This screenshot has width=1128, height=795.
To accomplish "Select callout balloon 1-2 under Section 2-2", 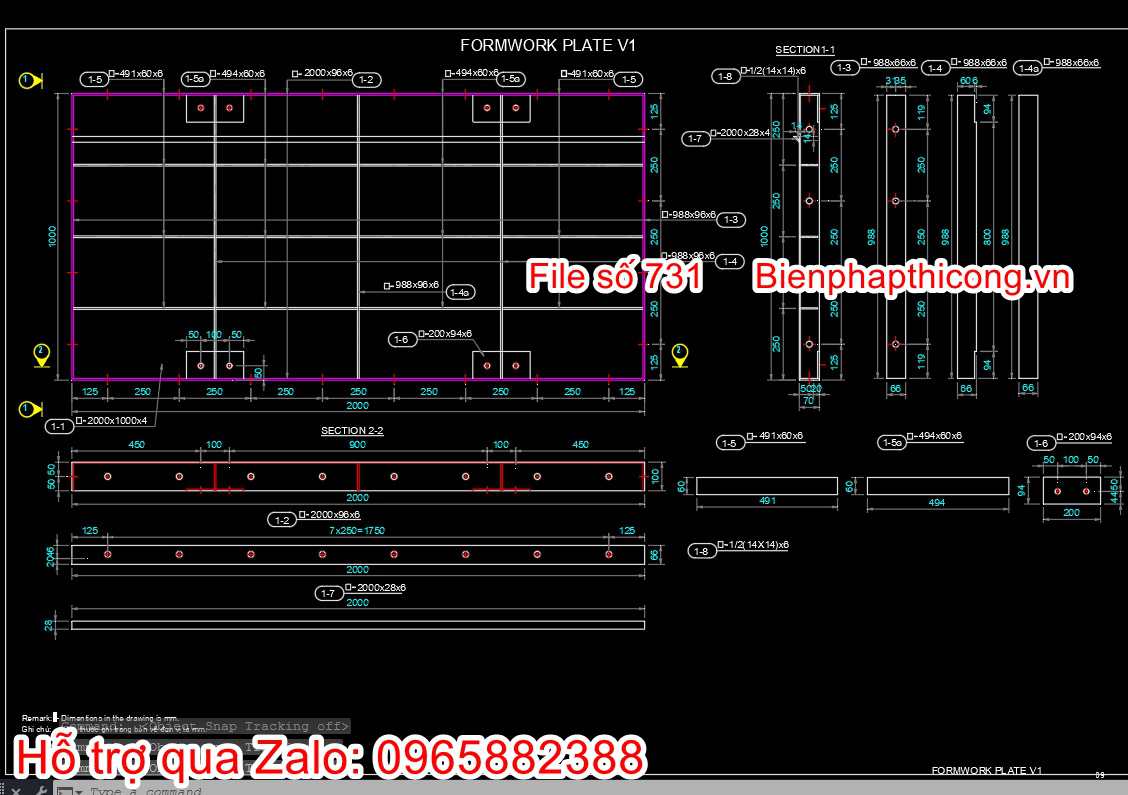I will 283,518.
